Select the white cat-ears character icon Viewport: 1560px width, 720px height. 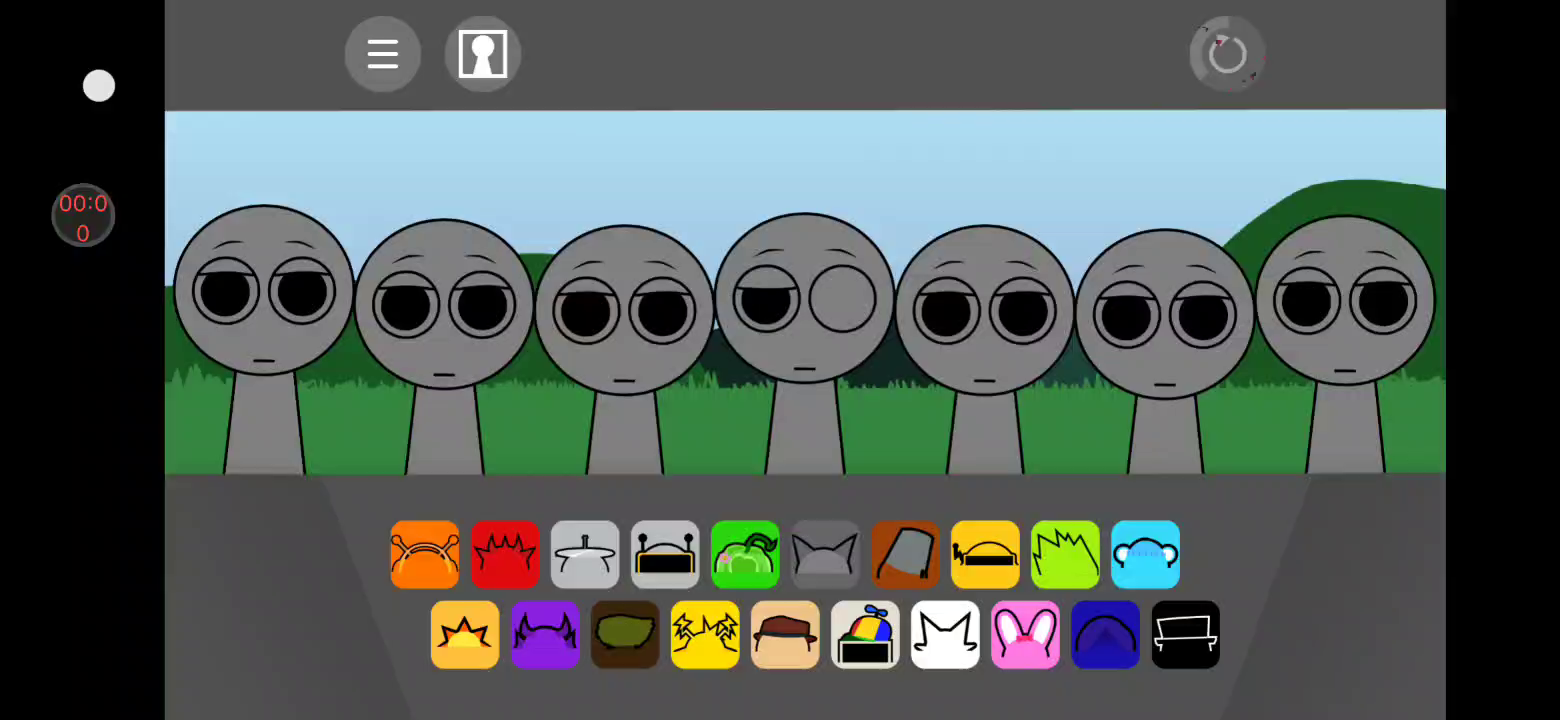pyautogui.click(x=945, y=635)
